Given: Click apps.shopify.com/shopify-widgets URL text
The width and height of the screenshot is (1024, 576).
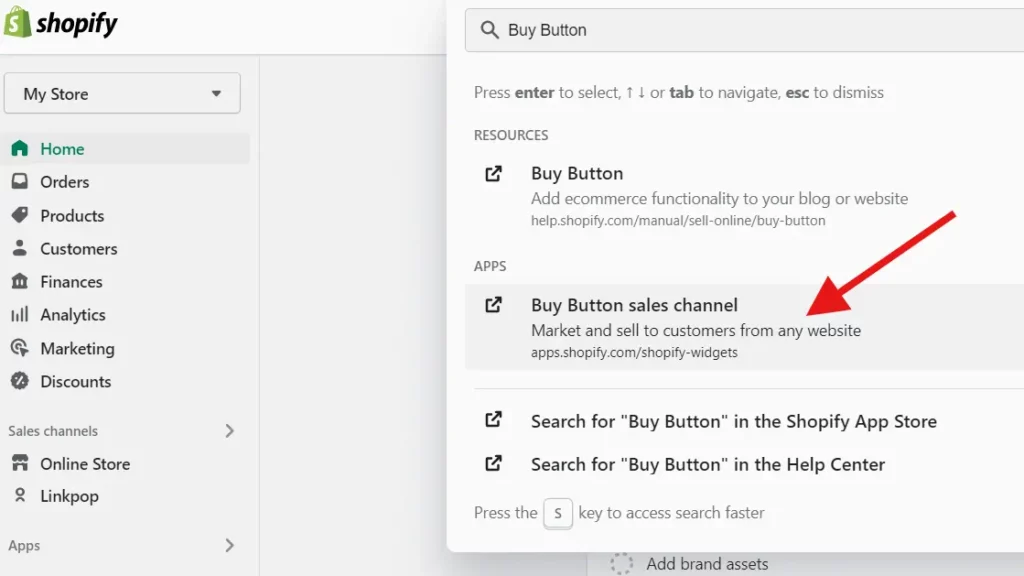Looking at the screenshot, I should (634, 353).
